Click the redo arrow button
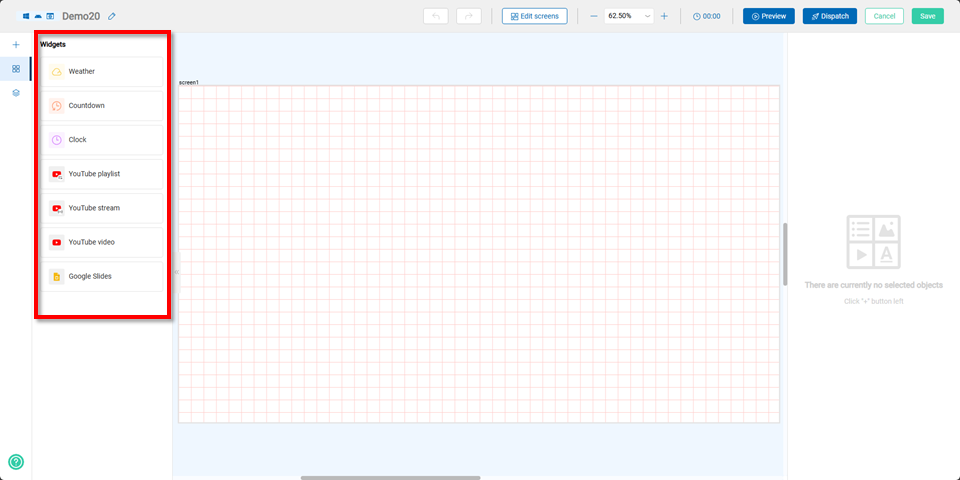The height and width of the screenshot is (480, 960). coord(468,16)
